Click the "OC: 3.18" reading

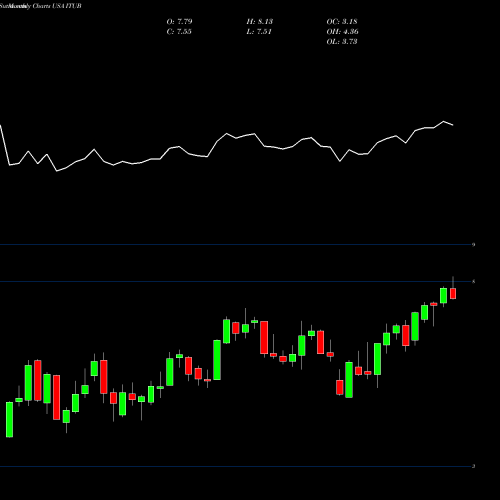342,22
